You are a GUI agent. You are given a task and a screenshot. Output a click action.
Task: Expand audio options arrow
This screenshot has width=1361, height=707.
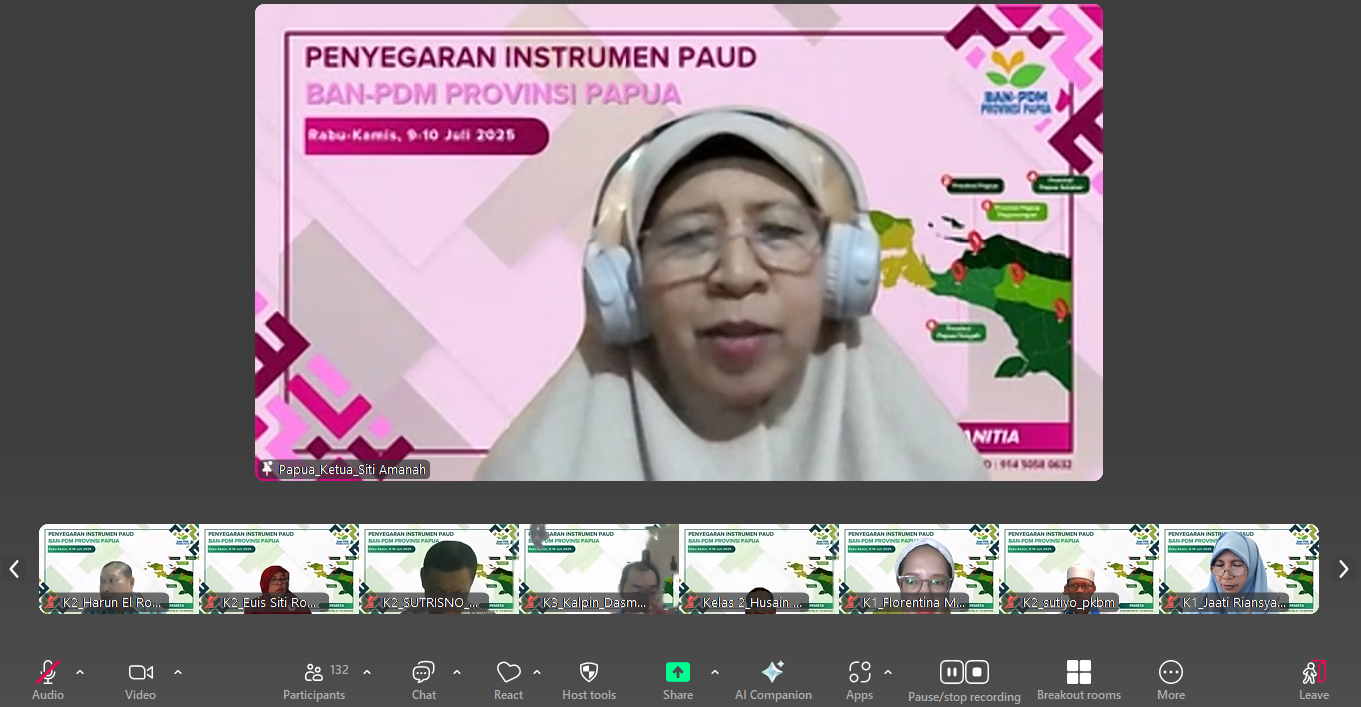point(80,672)
